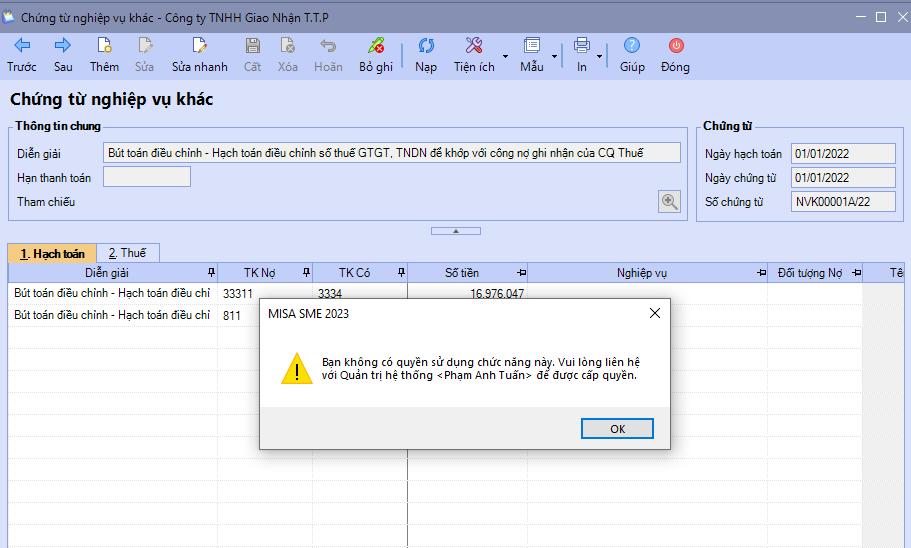Image resolution: width=911 pixels, height=548 pixels.
Task: Minimize the voucher window
Action: tap(860, 17)
